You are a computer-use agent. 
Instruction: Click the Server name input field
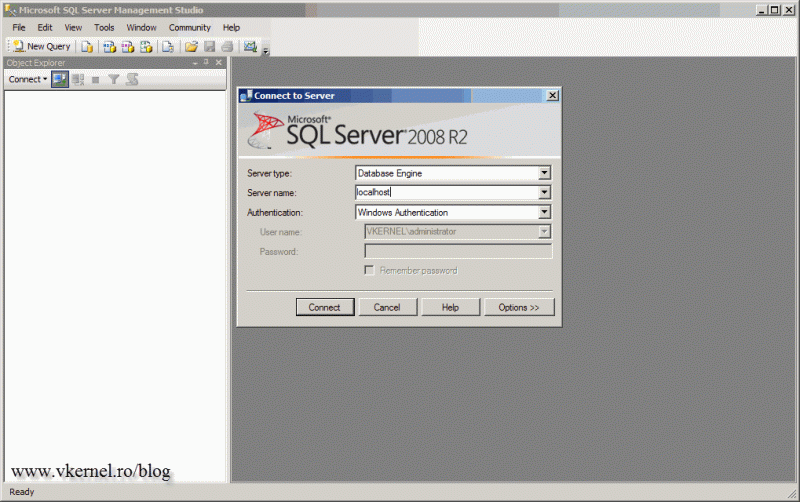click(x=447, y=192)
